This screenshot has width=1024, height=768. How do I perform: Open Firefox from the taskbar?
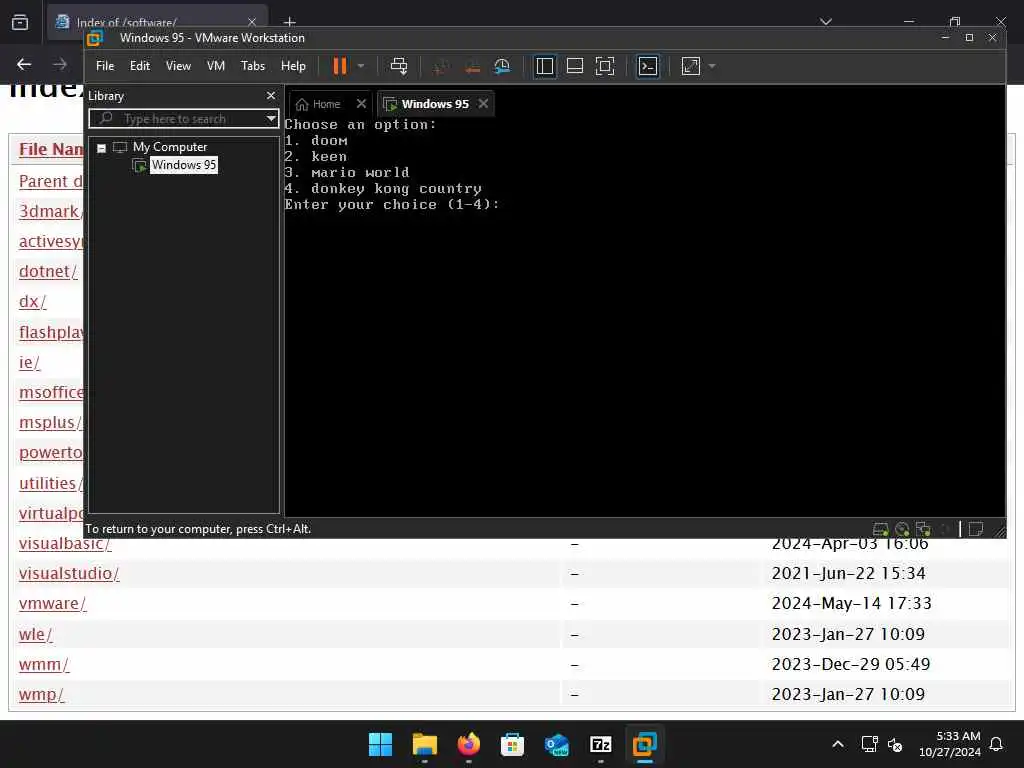tap(468, 744)
